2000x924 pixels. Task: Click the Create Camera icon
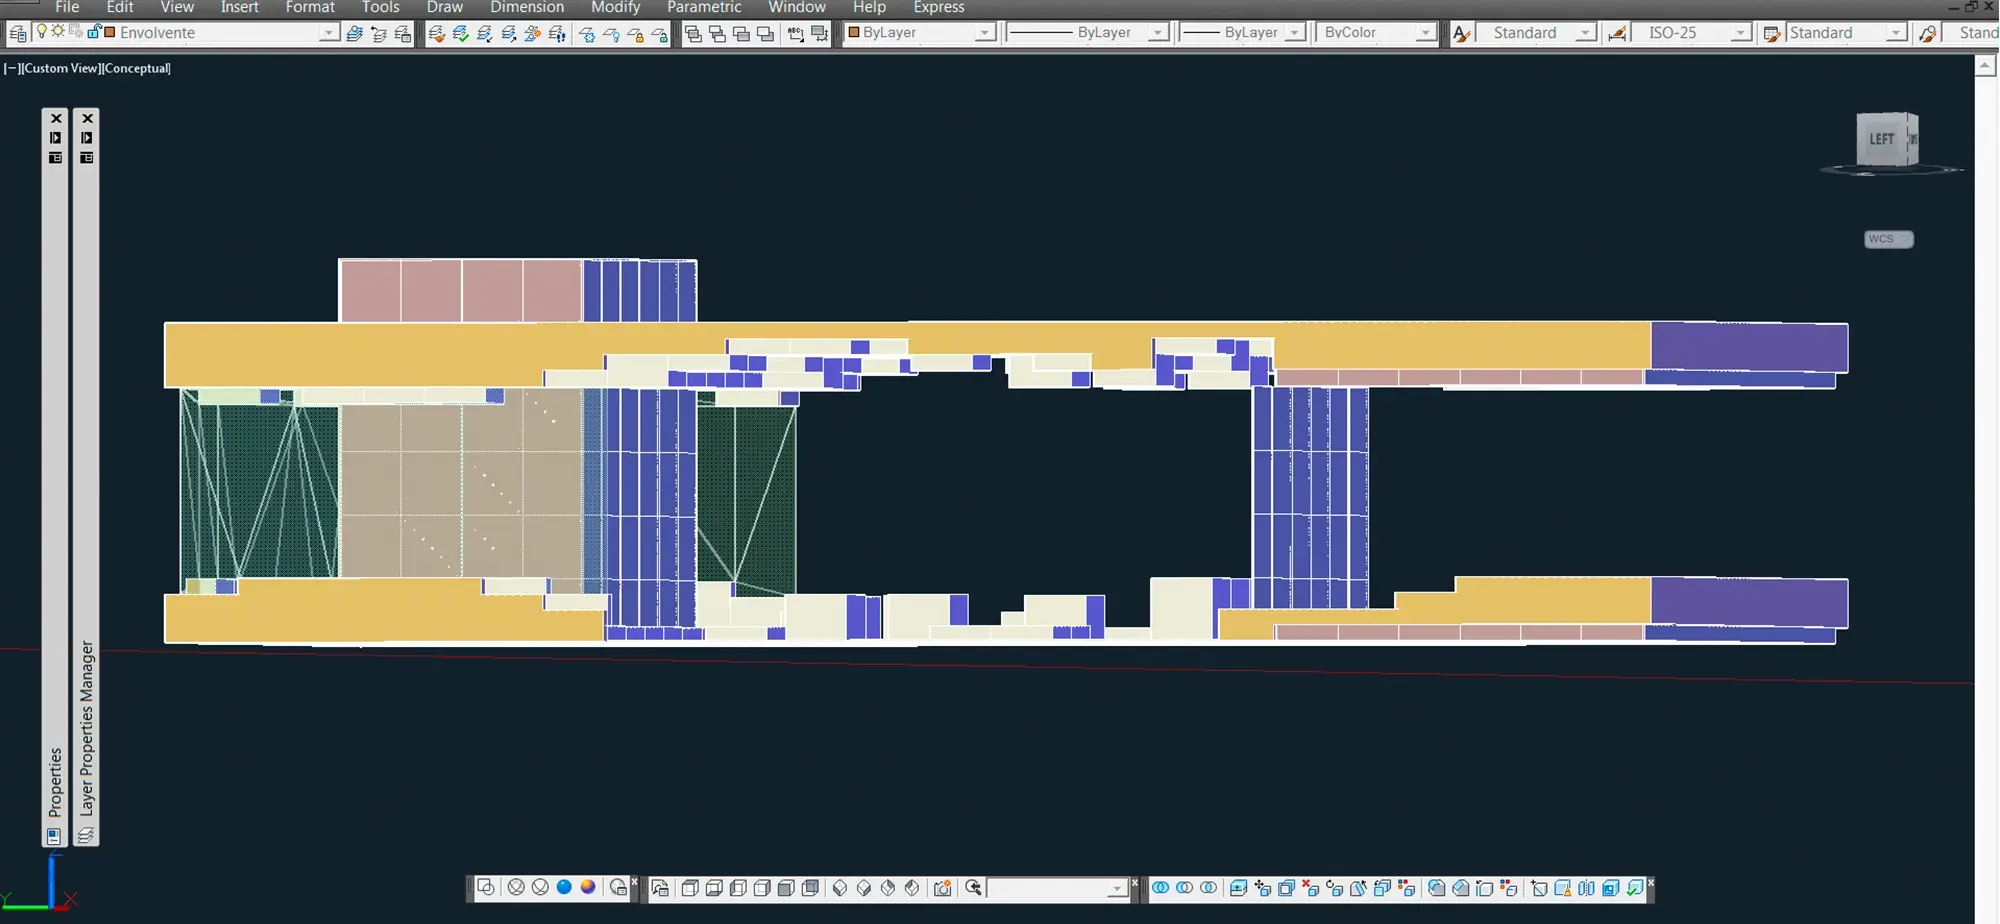(x=942, y=888)
